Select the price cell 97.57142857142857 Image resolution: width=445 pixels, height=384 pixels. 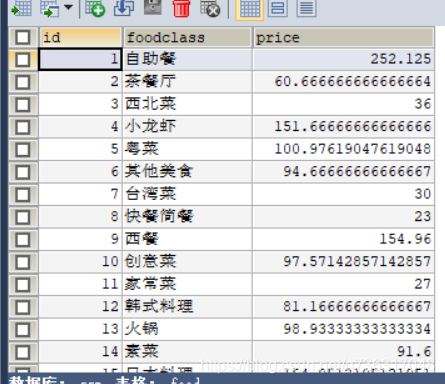tap(343, 262)
